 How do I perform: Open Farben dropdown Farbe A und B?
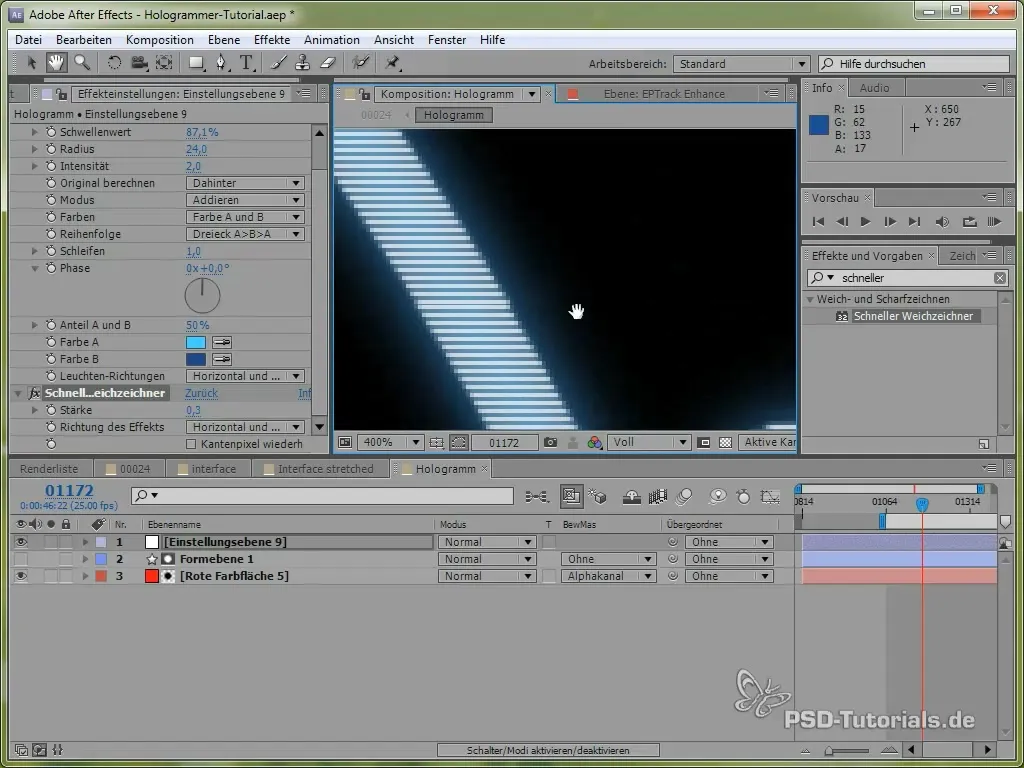coord(245,217)
